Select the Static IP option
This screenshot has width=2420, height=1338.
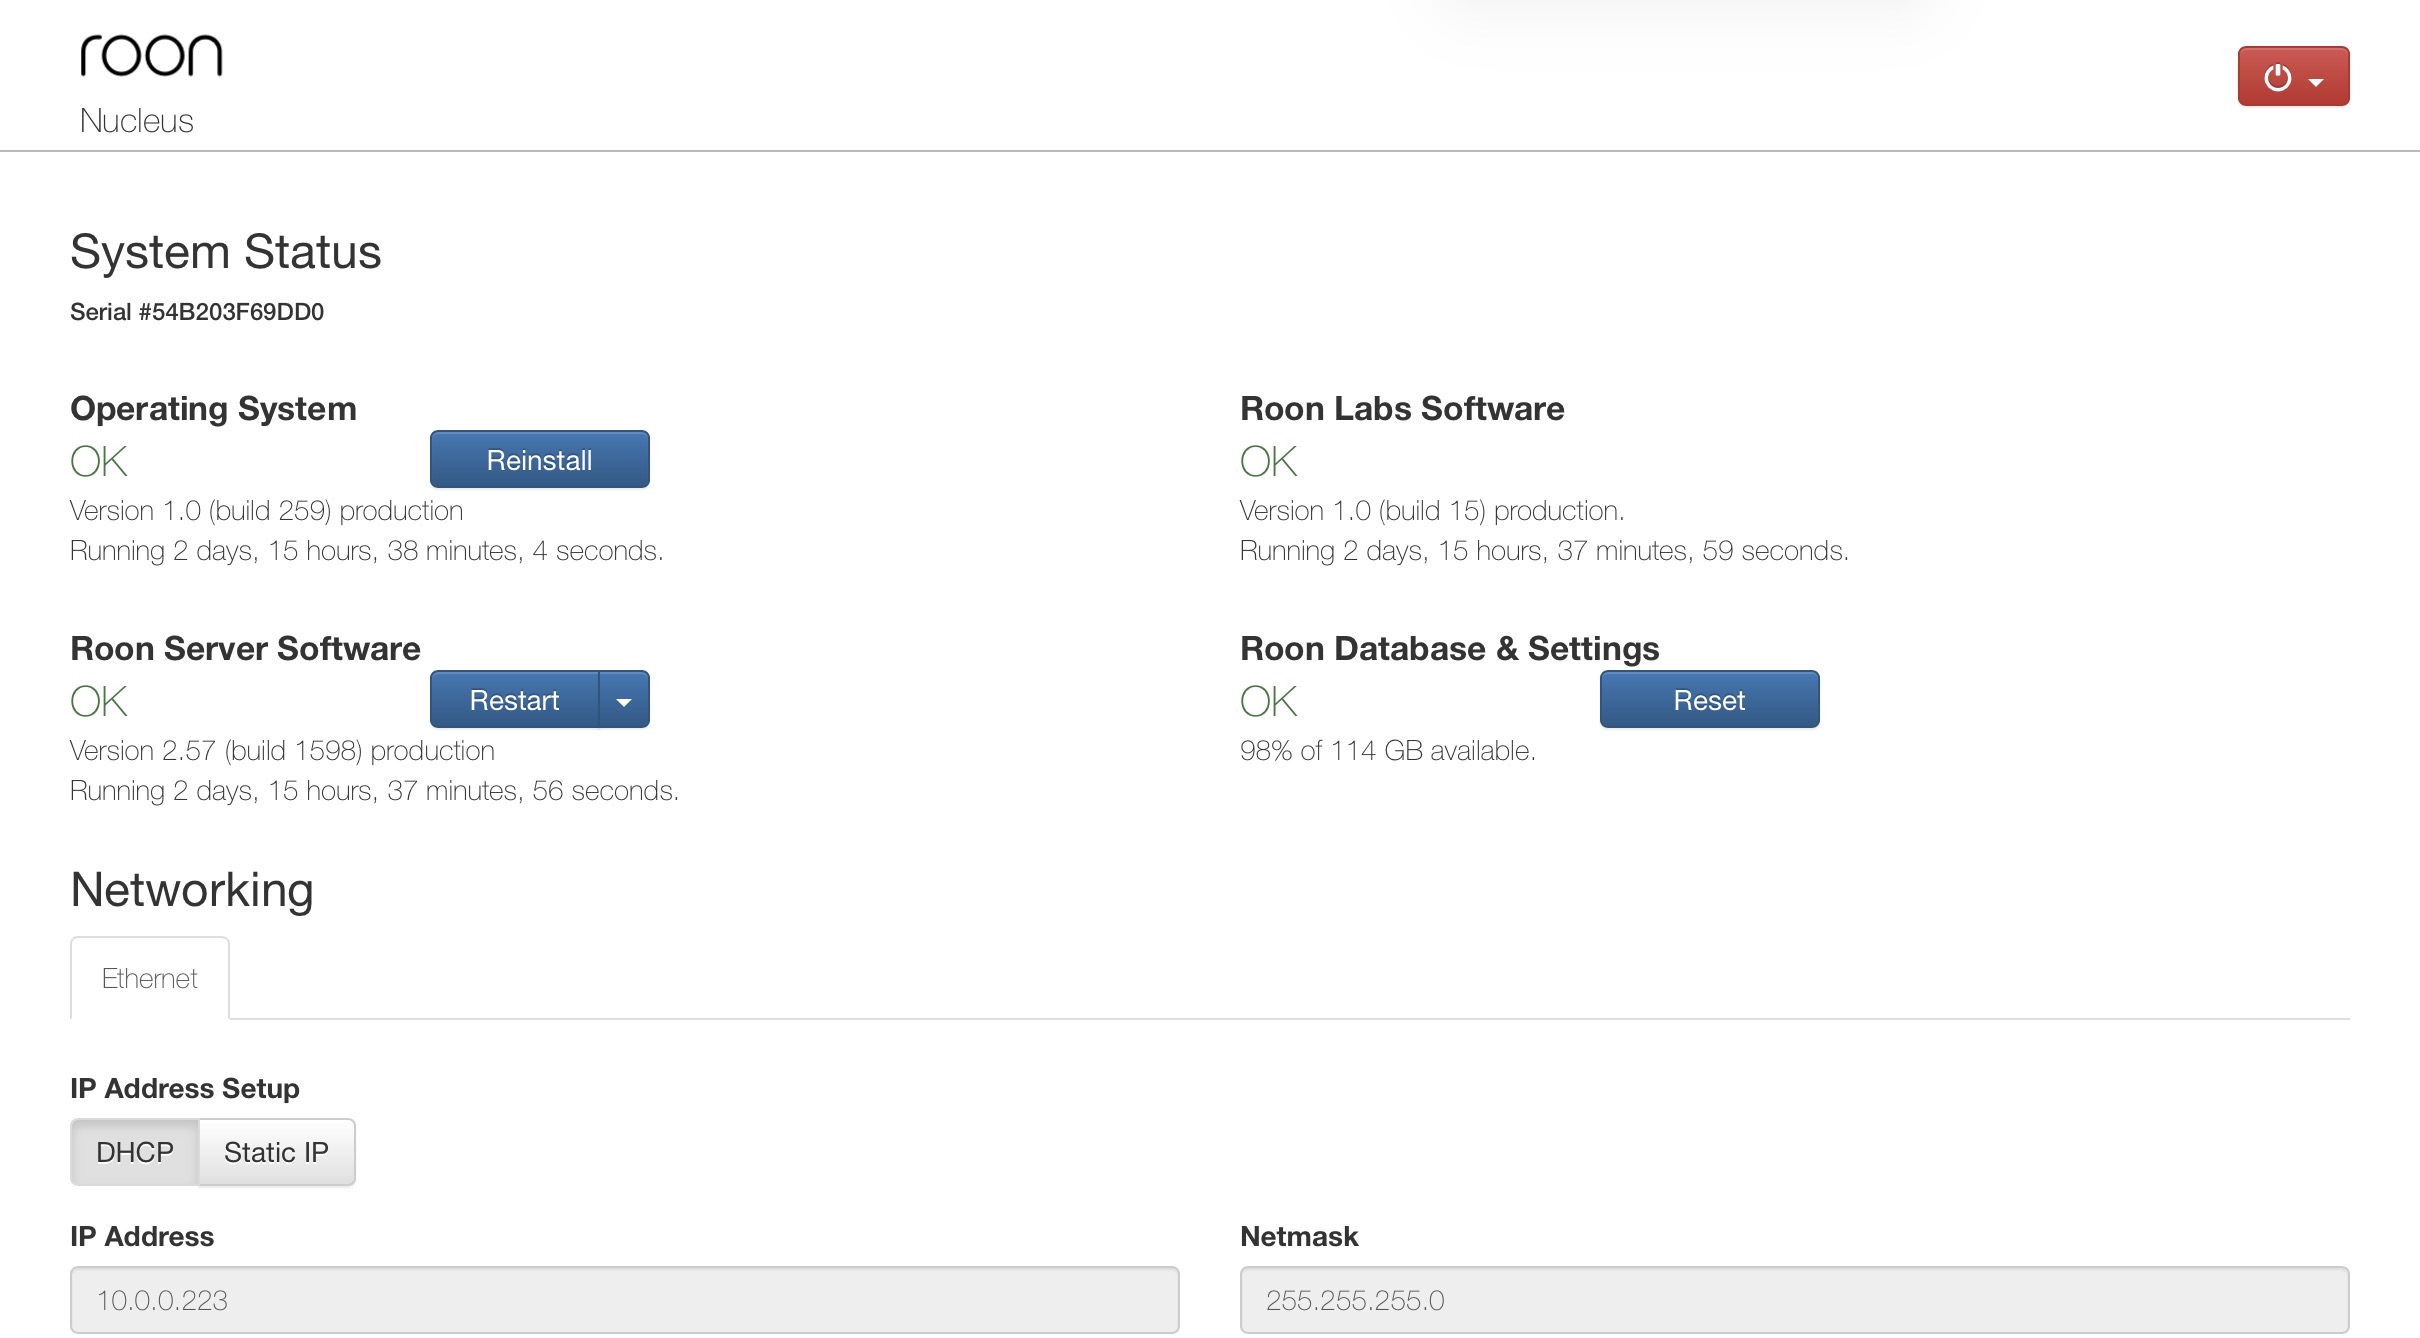(x=276, y=1152)
